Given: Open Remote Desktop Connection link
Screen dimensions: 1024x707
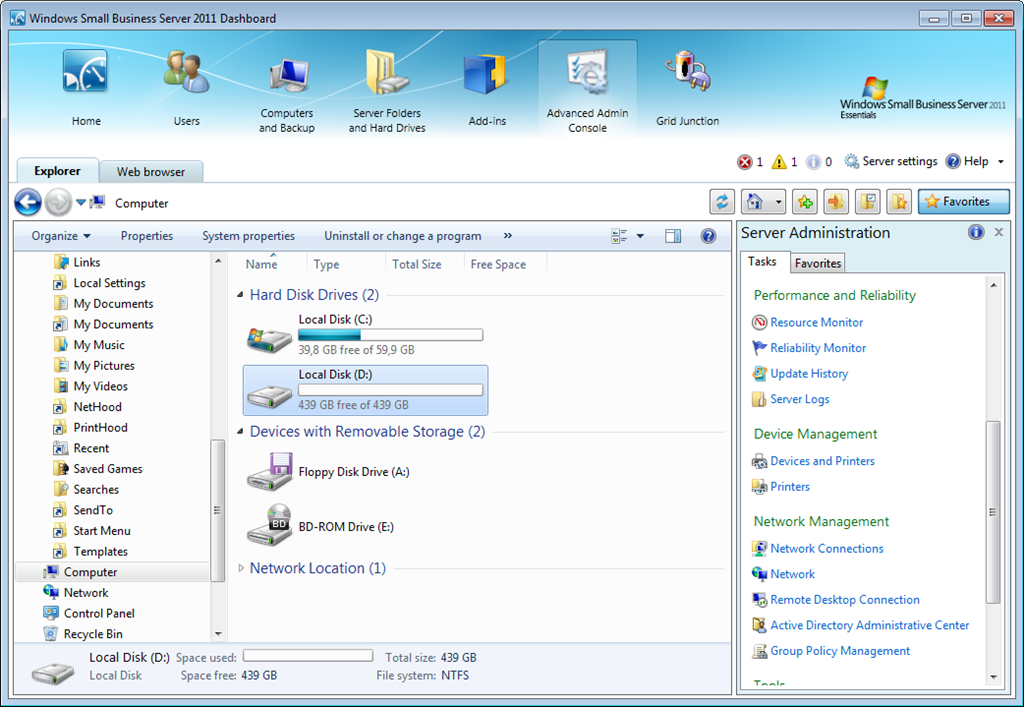Looking at the screenshot, I should (x=844, y=599).
